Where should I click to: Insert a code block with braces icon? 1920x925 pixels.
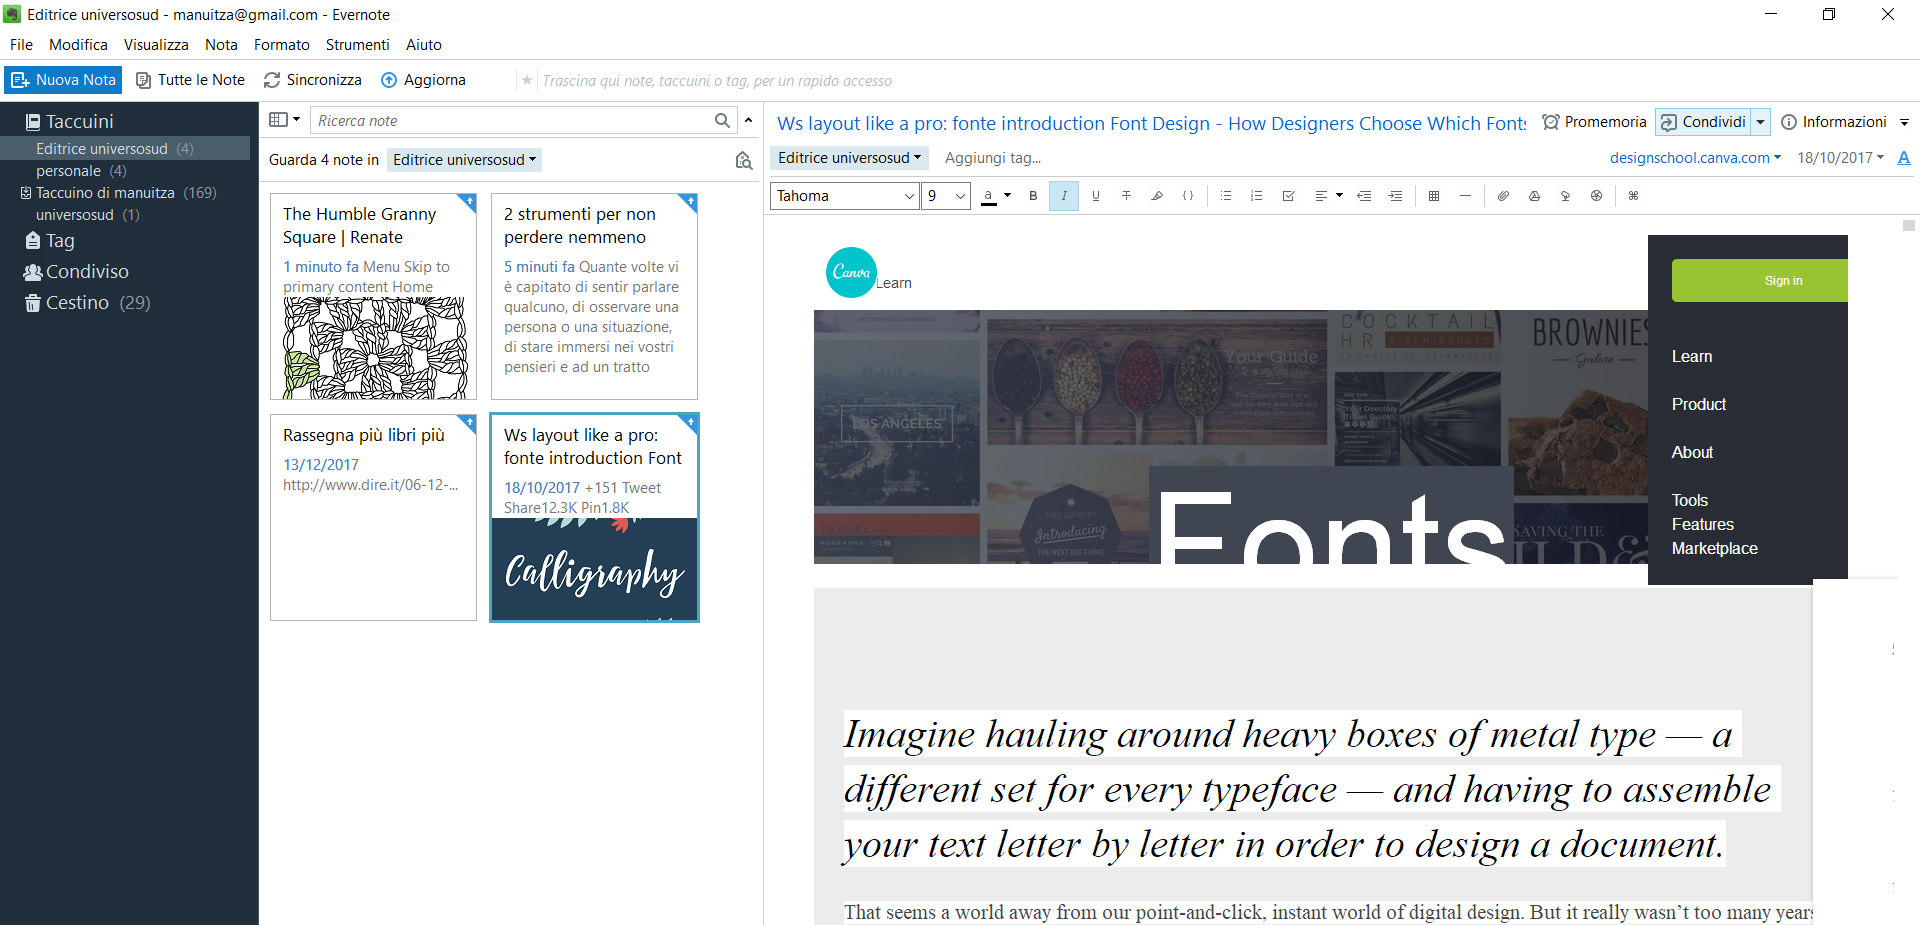(x=1188, y=196)
